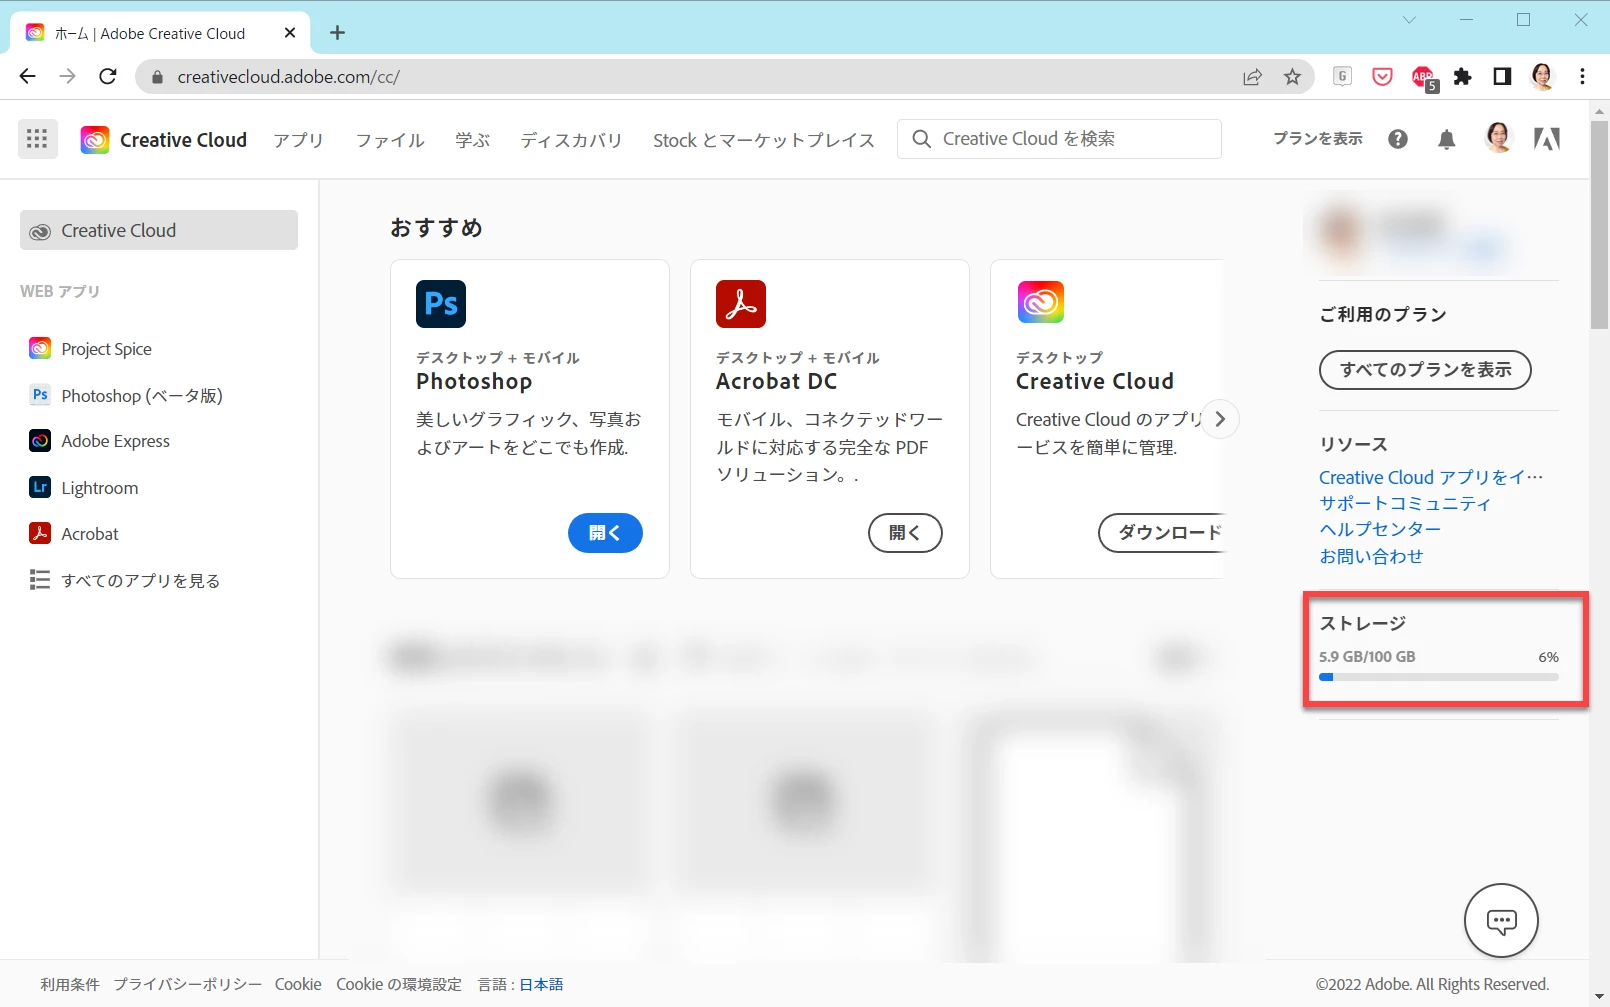Change language via 日本語 link
The height and width of the screenshot is (1007, 1610).
tap(541, 984)
